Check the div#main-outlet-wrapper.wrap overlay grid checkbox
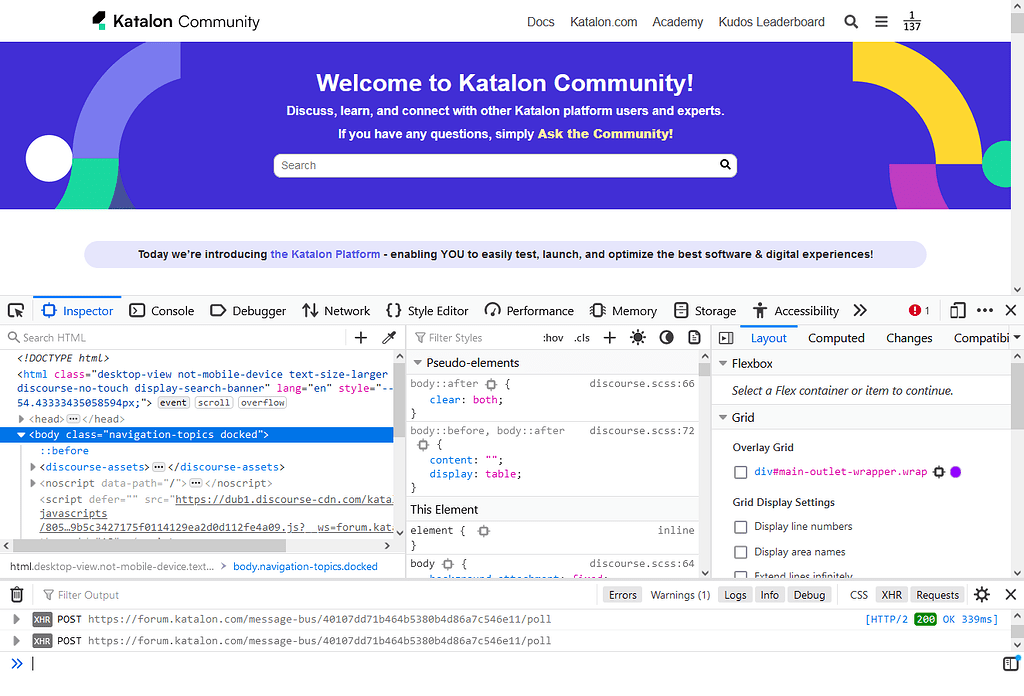The height and width of the screenshot is (696, 1024). (741, 472)
